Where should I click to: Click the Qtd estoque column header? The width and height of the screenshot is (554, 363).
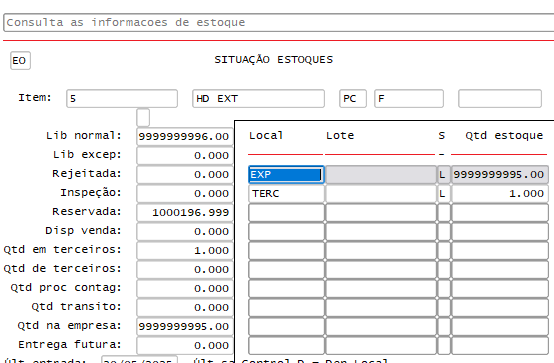click(504, 136)
